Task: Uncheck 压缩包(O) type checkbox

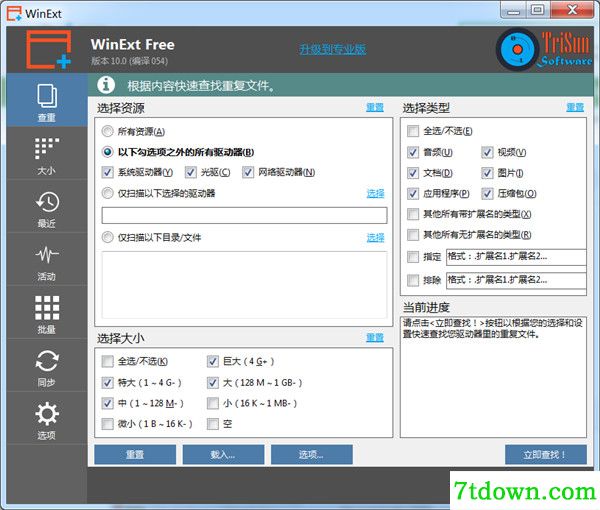Action: pyautogui.click(x=487, y=194)
